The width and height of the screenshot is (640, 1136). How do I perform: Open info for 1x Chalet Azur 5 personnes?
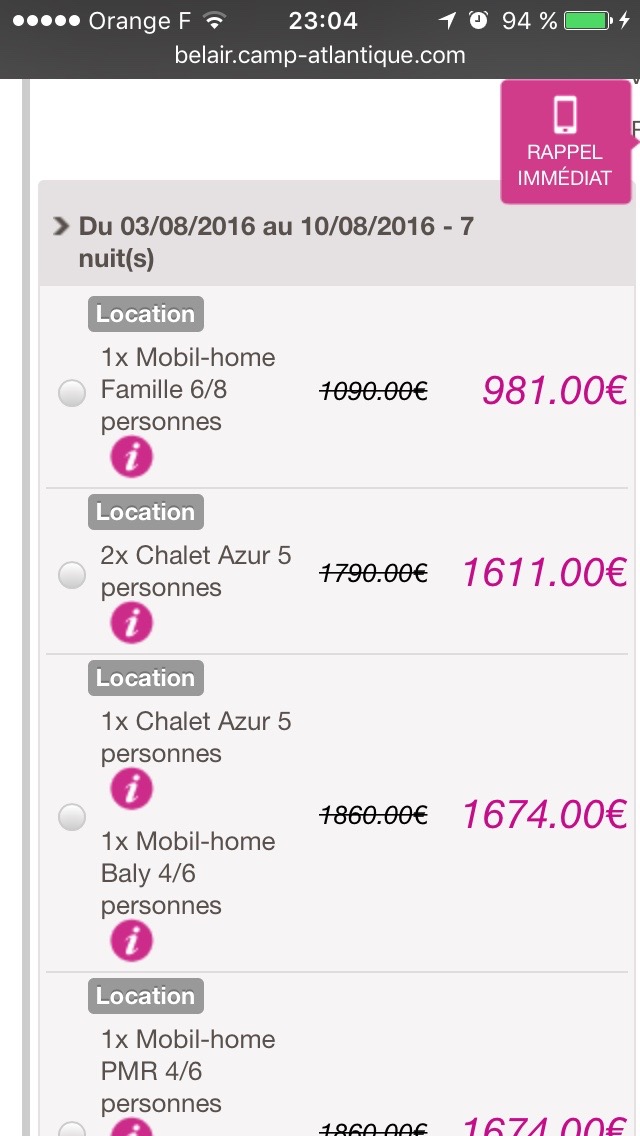tap(131, 790)
